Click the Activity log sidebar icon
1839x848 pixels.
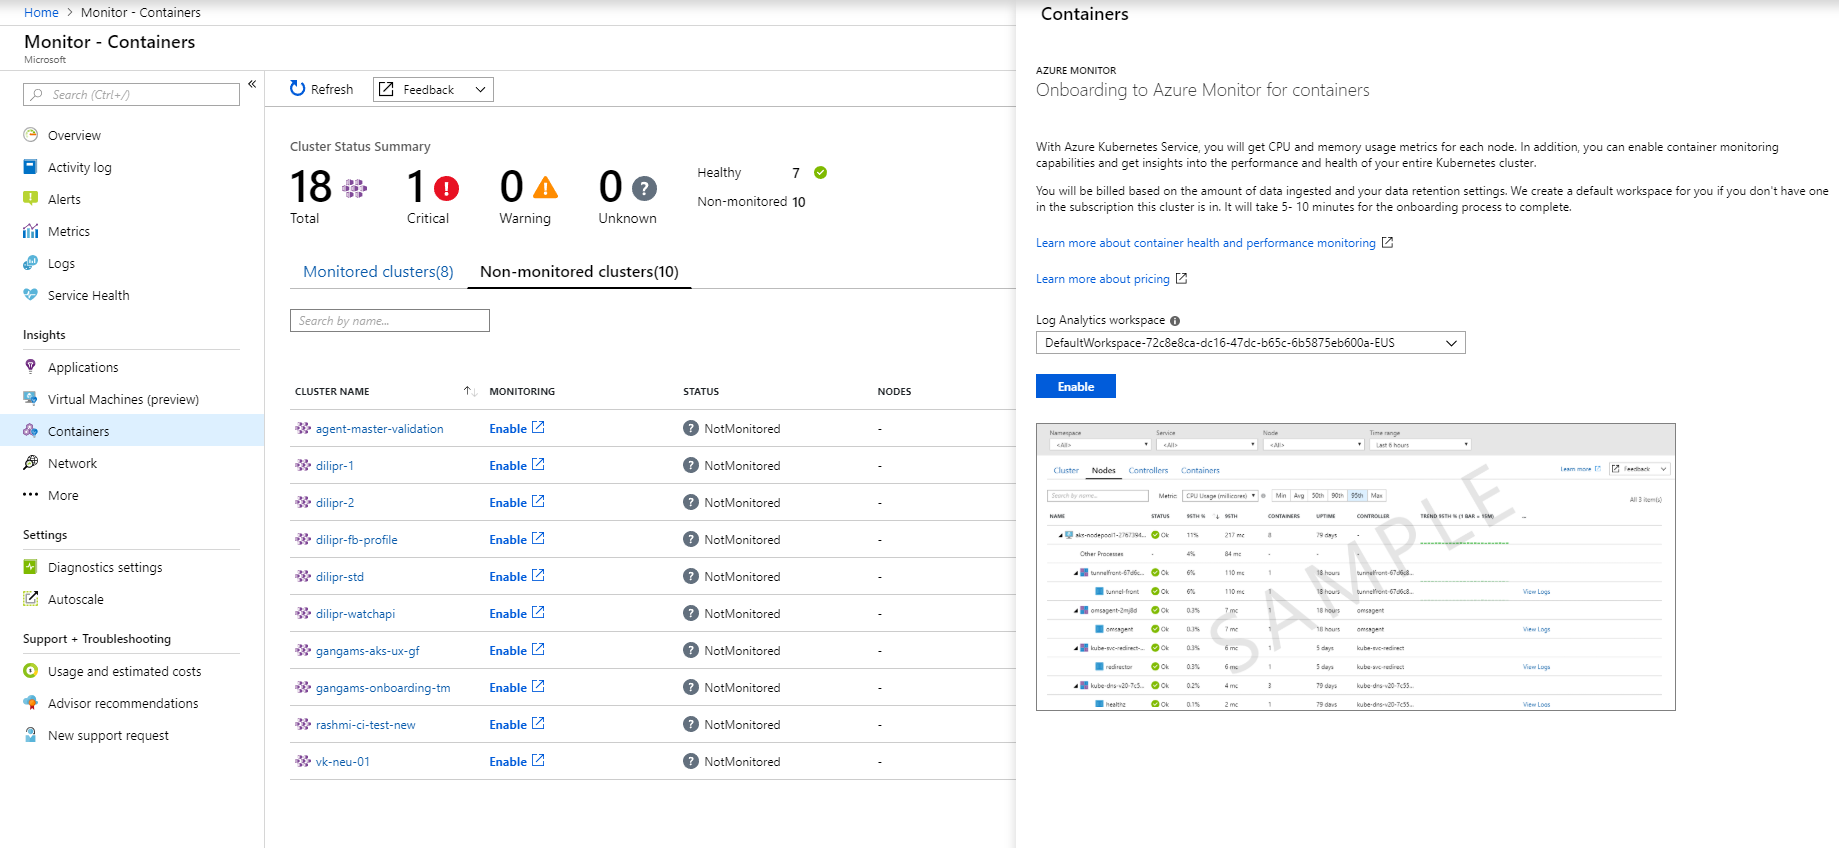30,167
